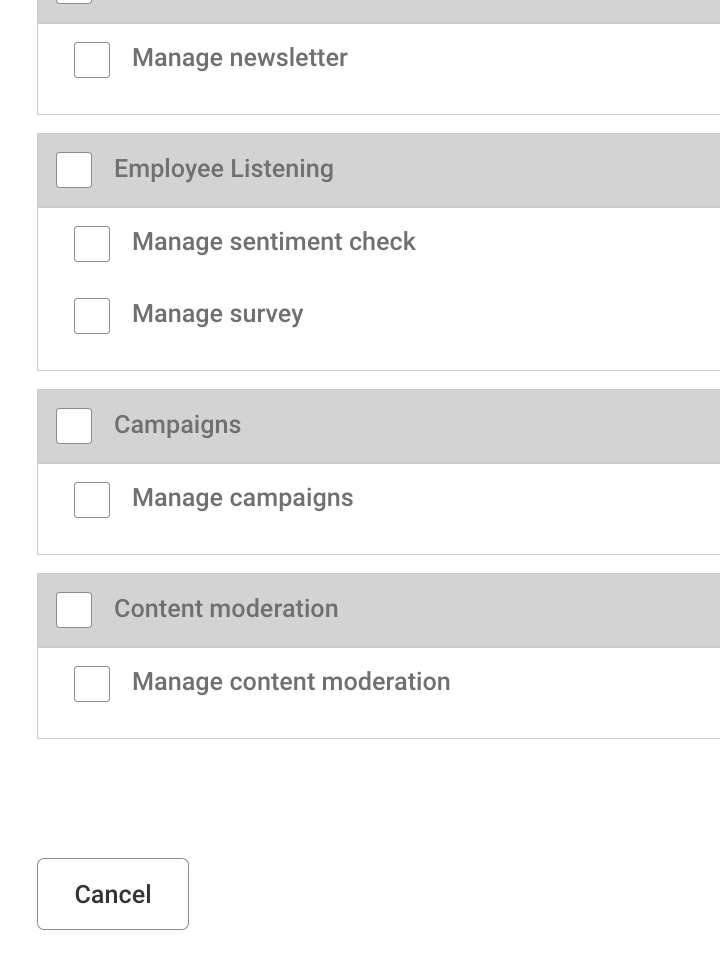
Task: Enable the Campaigns section checkbox
Action: (x=73, y=425)
